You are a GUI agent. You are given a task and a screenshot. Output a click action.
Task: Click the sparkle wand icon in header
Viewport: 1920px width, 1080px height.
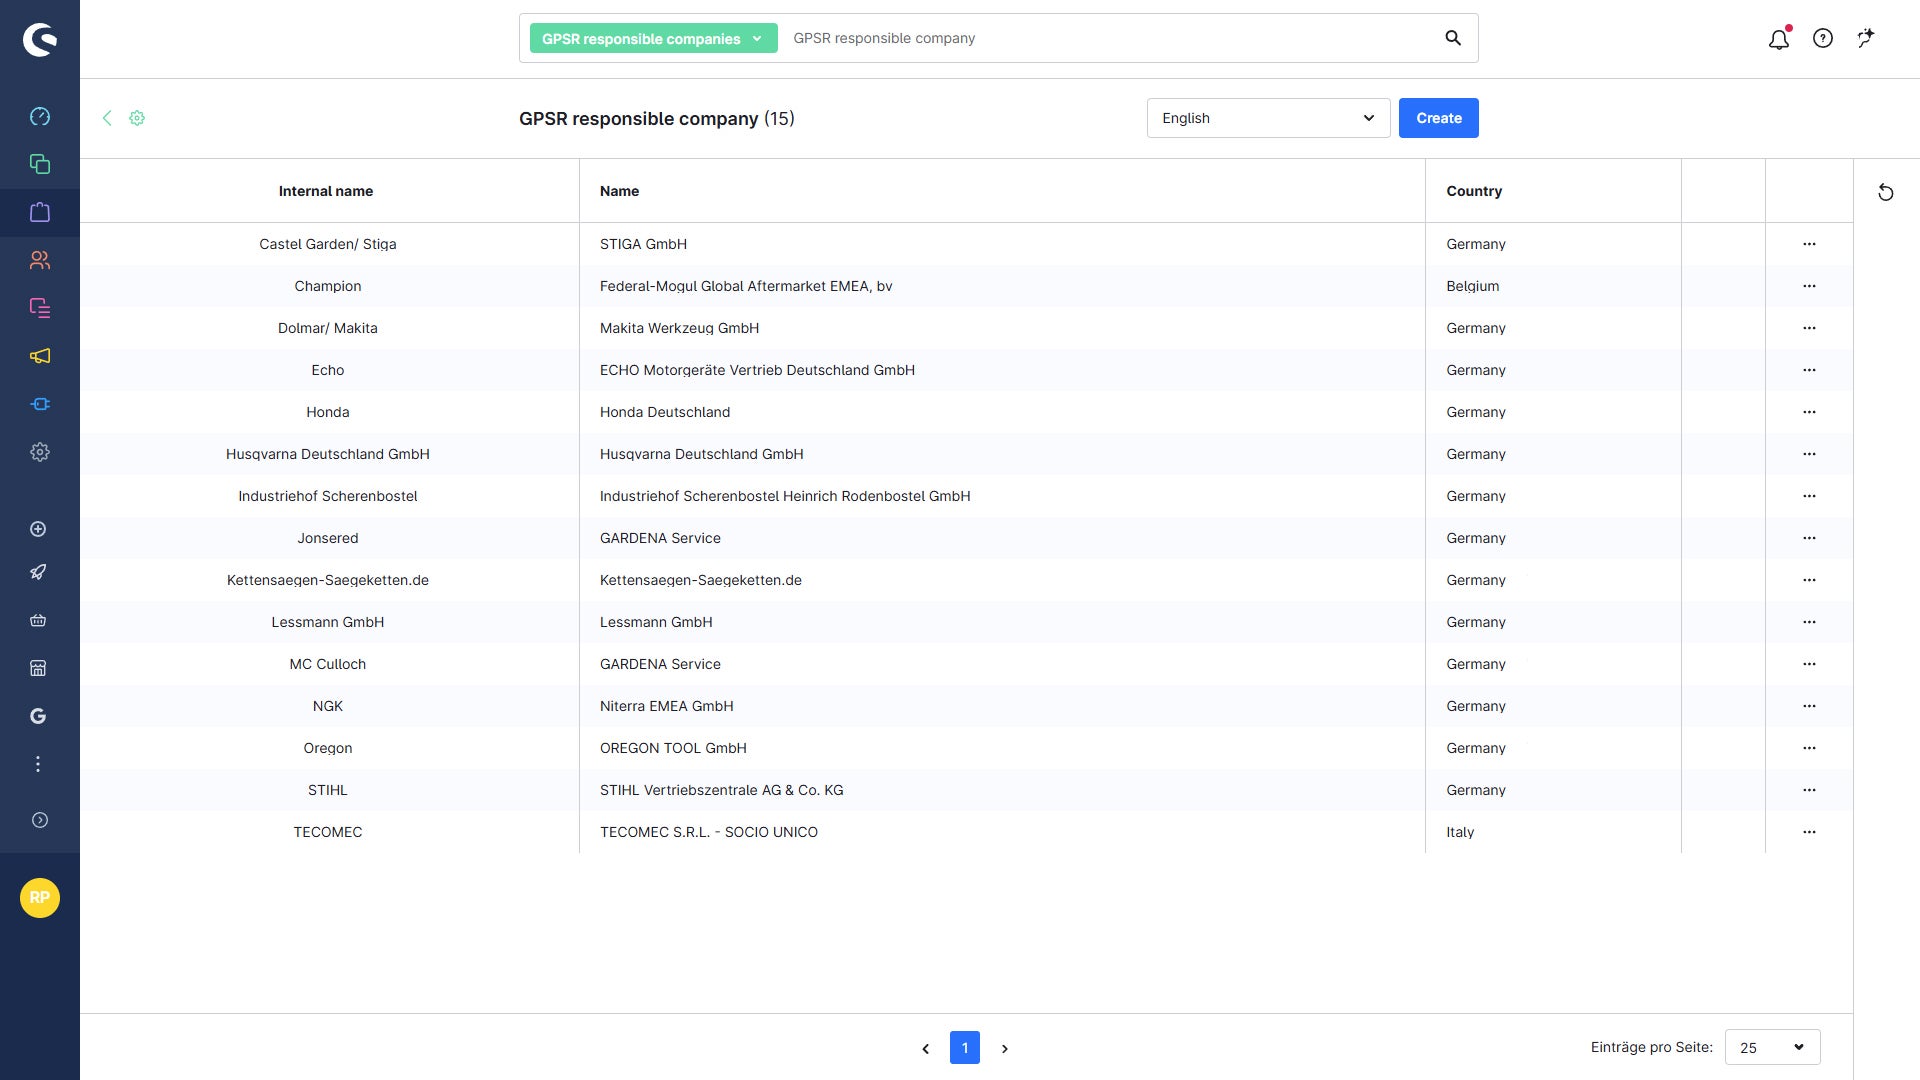pos(1866,38)
